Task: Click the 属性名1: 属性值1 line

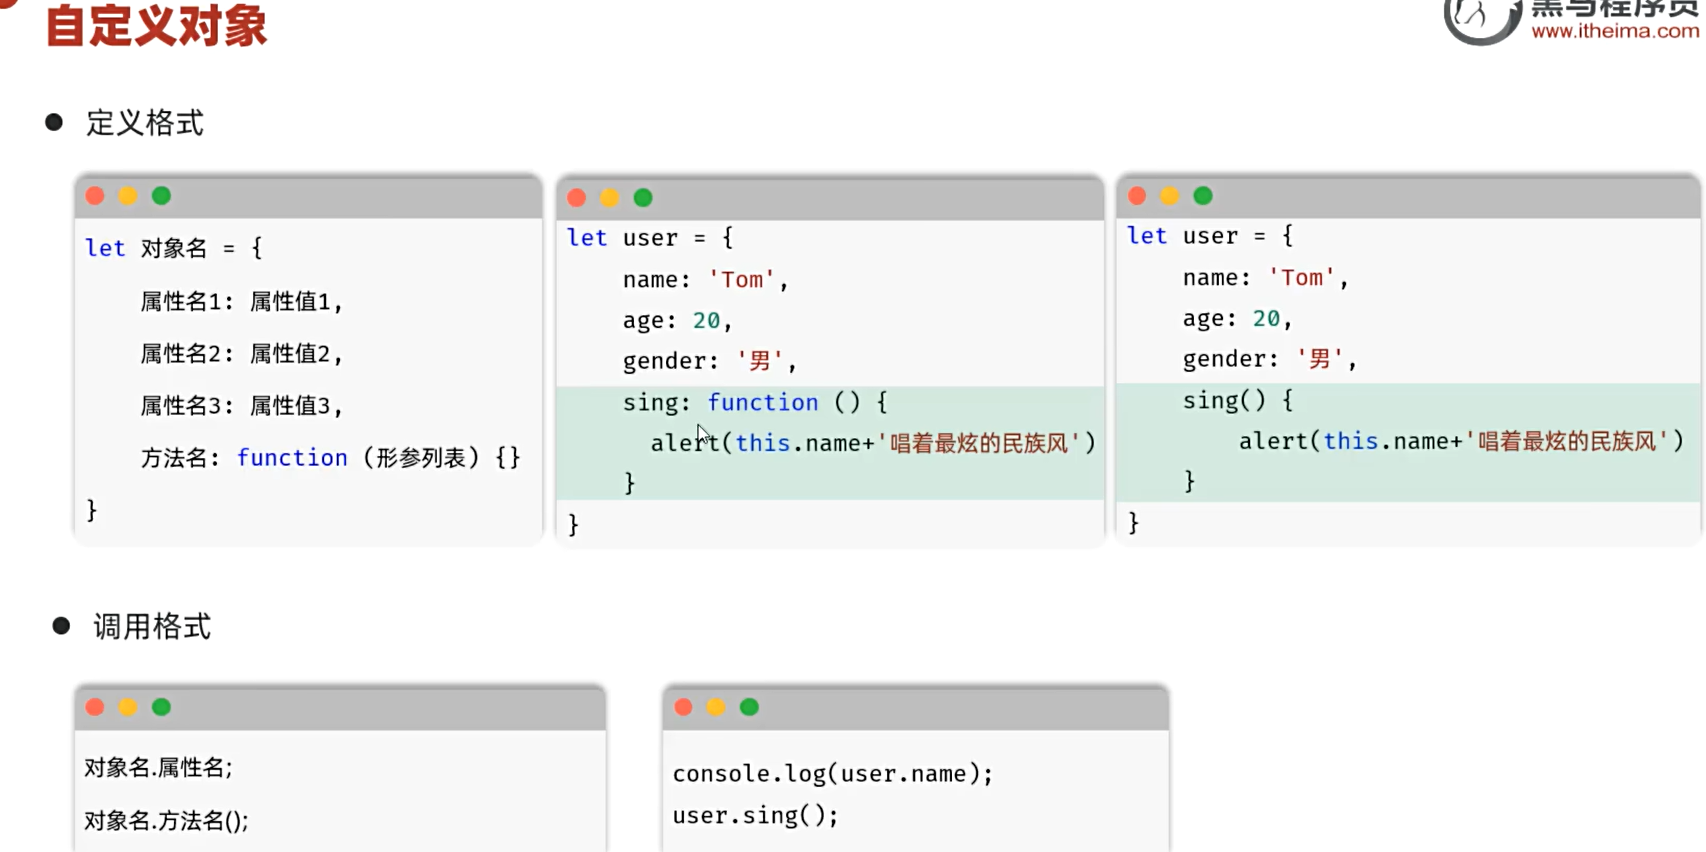Action: click(x=241, y=302)
